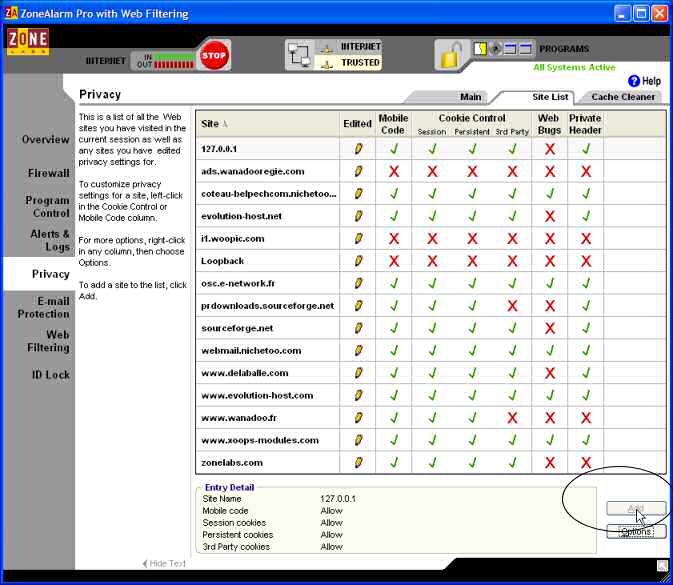Open the Firewall panel
Viewport: 673px width, 585px height.
coord(49,173)
